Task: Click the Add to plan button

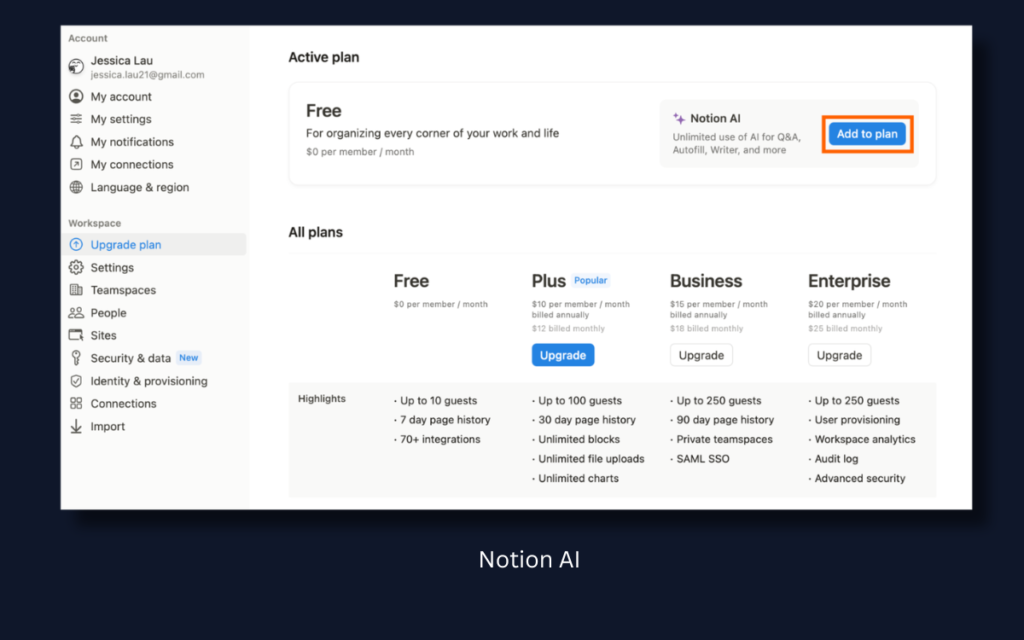Action: pos(866,133)
